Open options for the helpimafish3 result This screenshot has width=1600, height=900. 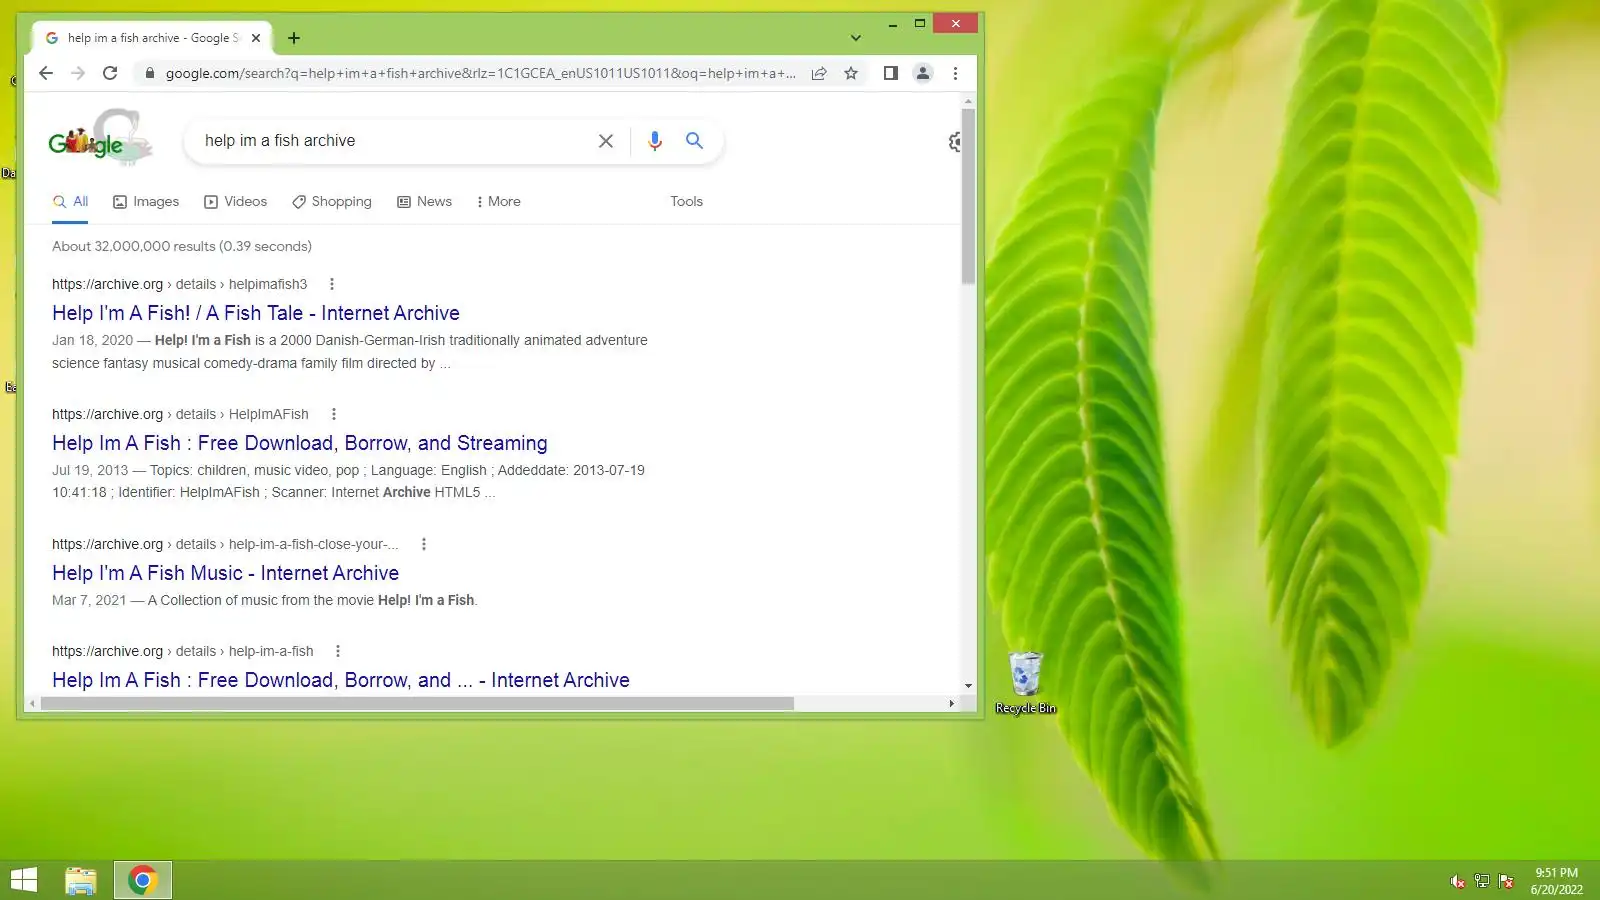pos(332,284)
